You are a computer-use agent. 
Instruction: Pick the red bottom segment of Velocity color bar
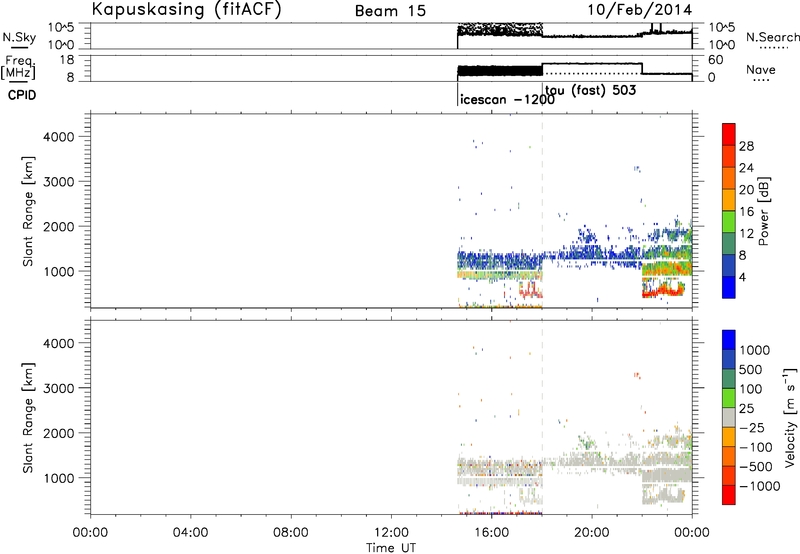click(729, 495)
